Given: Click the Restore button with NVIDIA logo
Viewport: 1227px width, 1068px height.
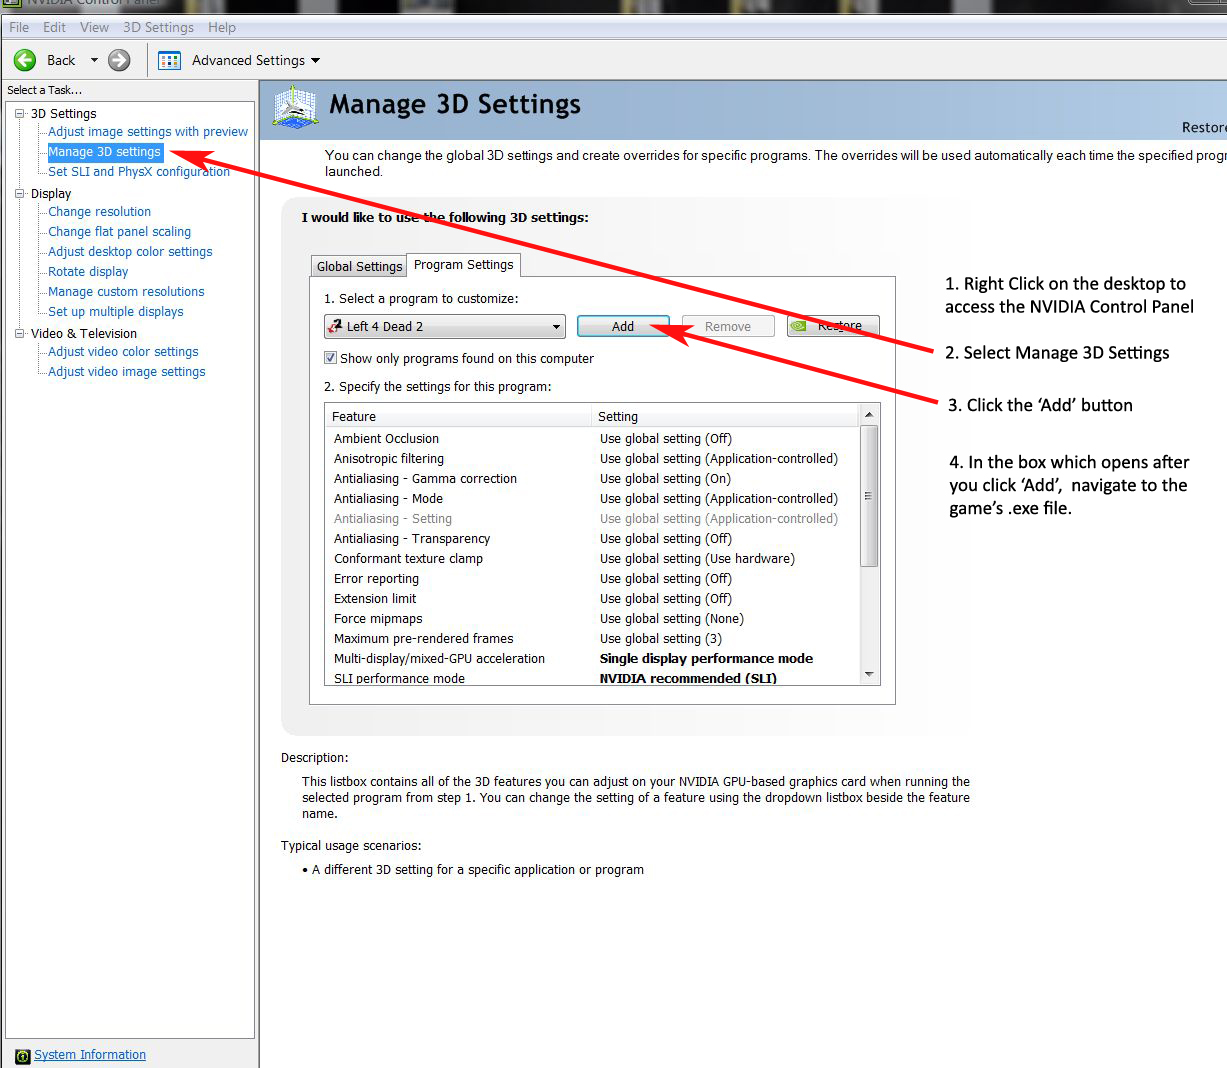Looking at the screenshot, I should pos(833,326).
